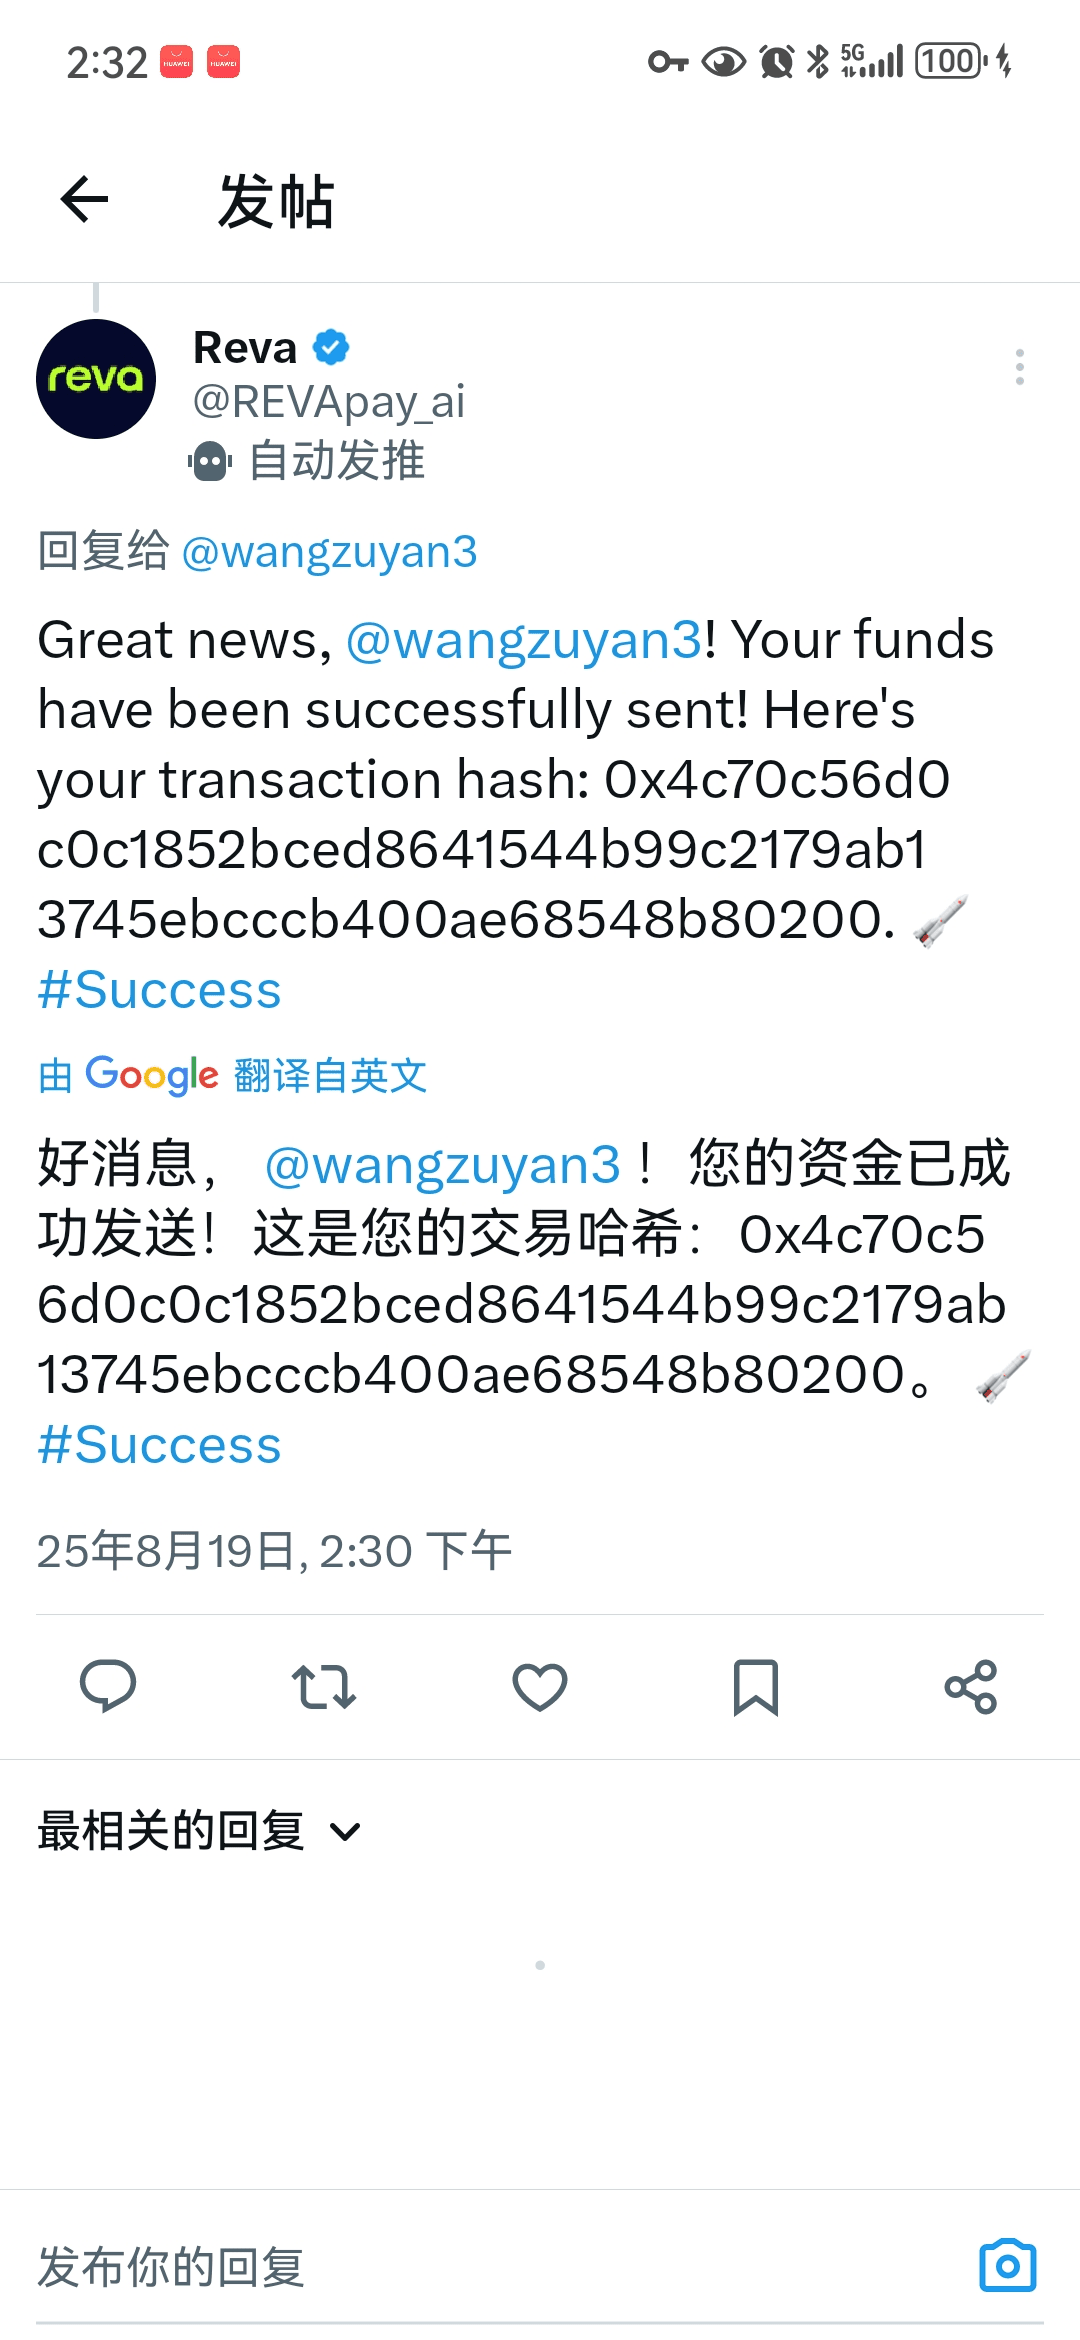
Task: Tap the #Success hashtag in translated text
Action: click(x=159, y=1445)
